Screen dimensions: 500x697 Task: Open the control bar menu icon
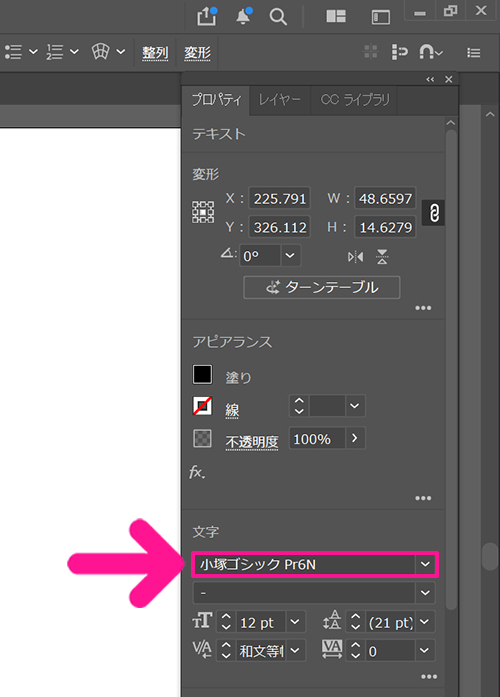click(x=473, y=53)
